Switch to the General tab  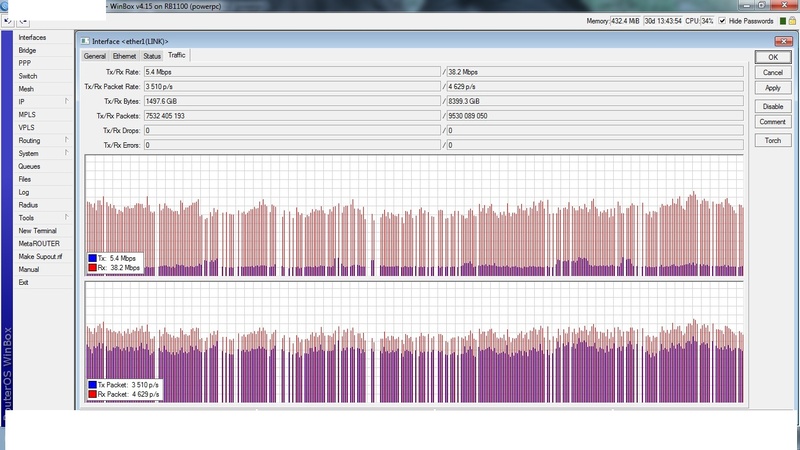tap(95, 56)
